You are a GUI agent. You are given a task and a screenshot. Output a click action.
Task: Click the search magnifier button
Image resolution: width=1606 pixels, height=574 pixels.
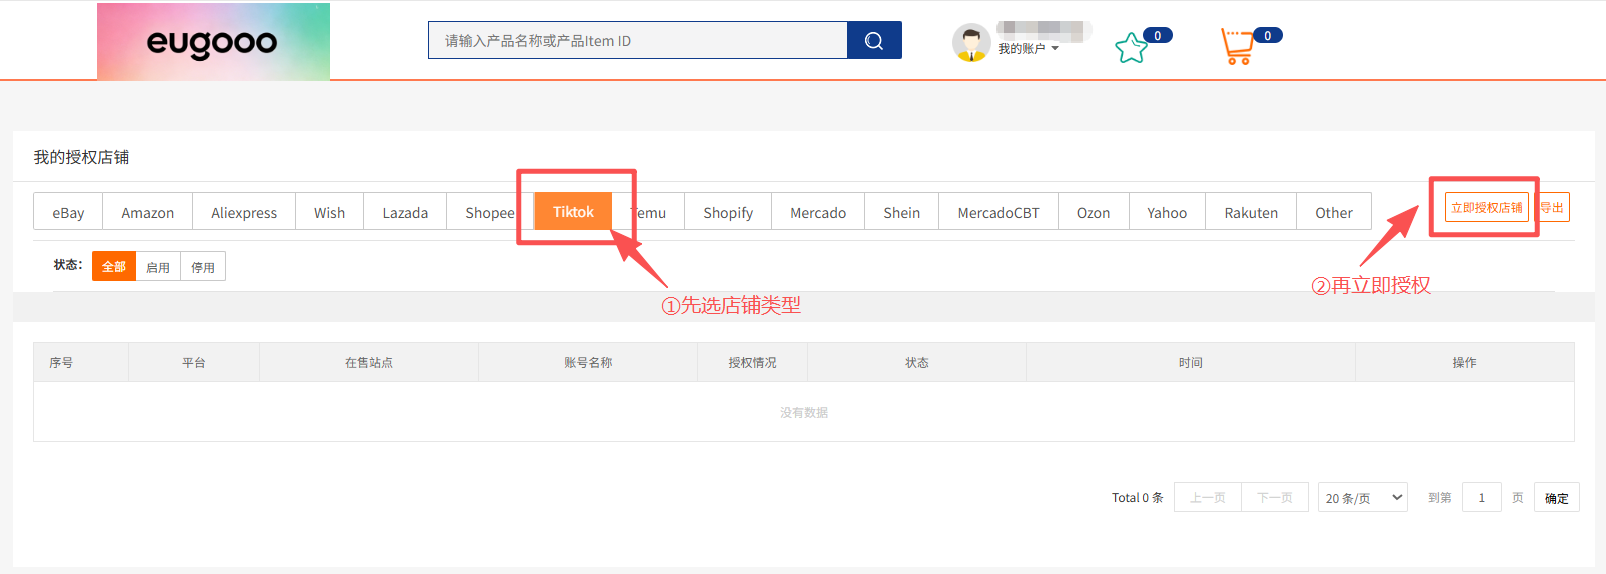pos(874,40)
